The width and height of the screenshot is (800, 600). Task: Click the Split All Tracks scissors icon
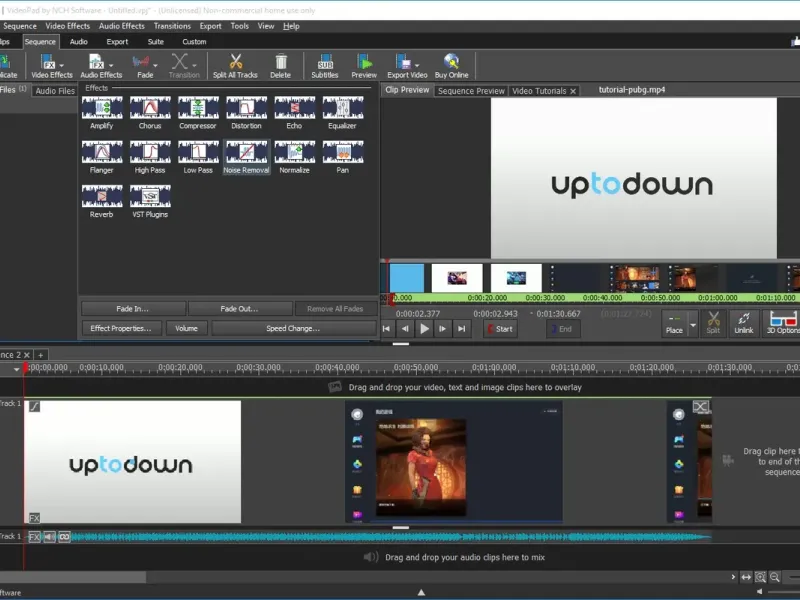[235, 62]
